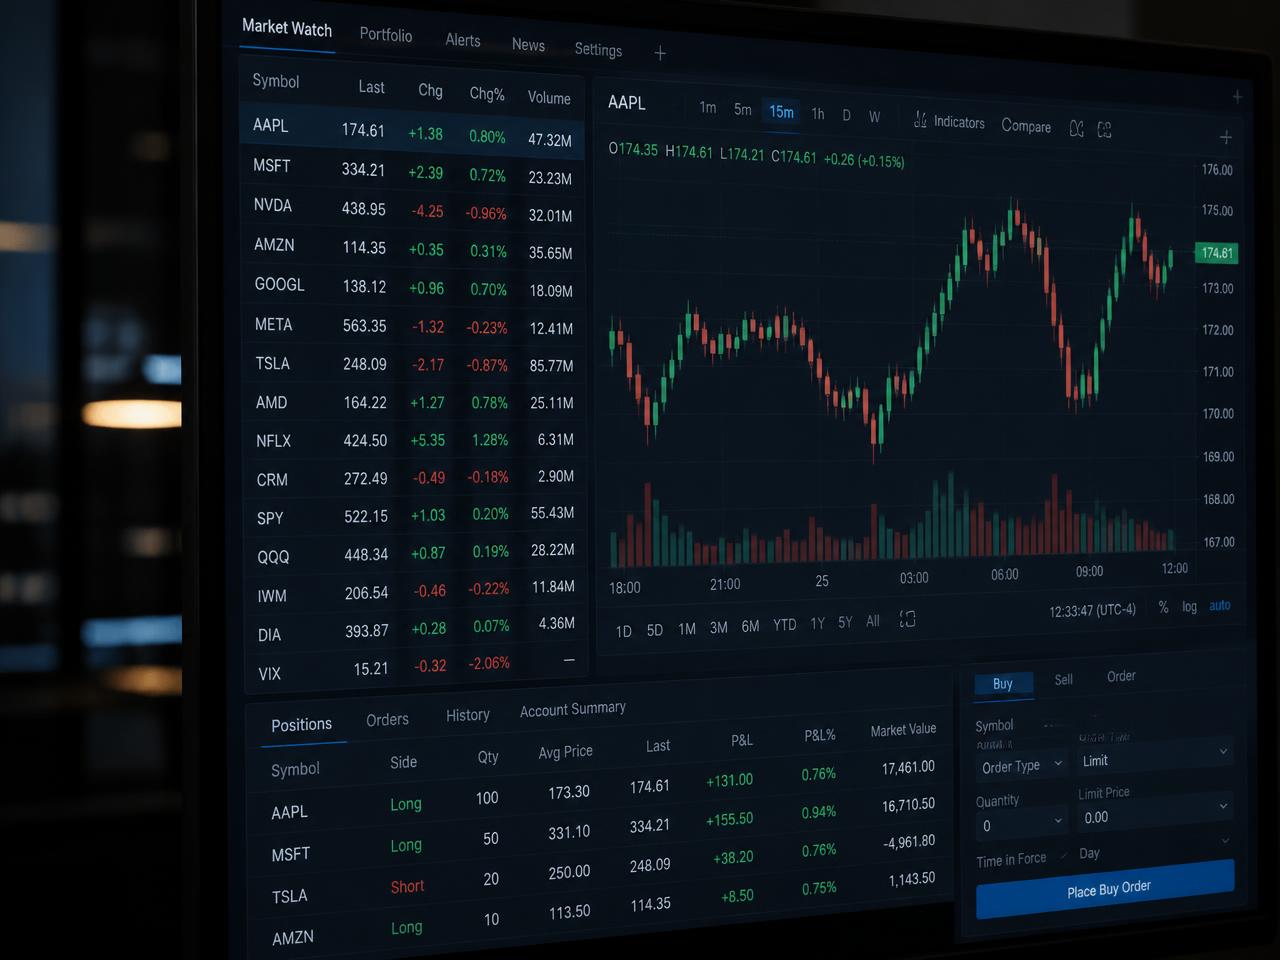
Task: Select the META watchlist row
Action: pyautogui.click(x=412, y=326)
